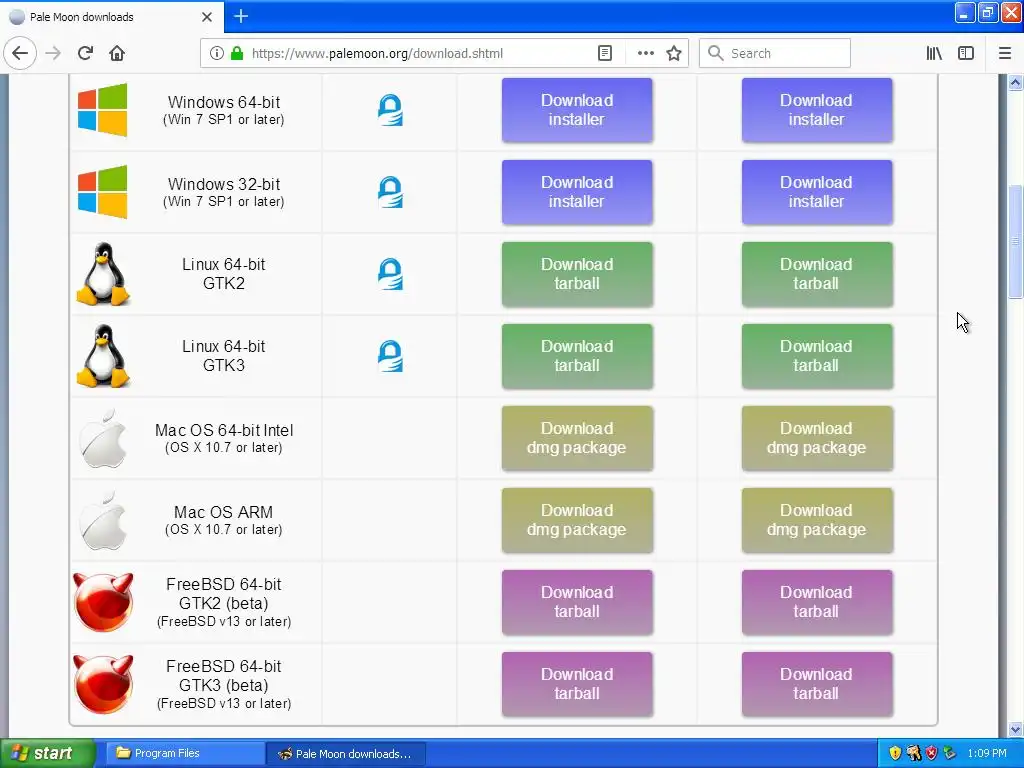The height and width of the screenshot is (768, 1024).
Task: Click the Windows logo in 32-bit row
Action: (x=103, y=192)
